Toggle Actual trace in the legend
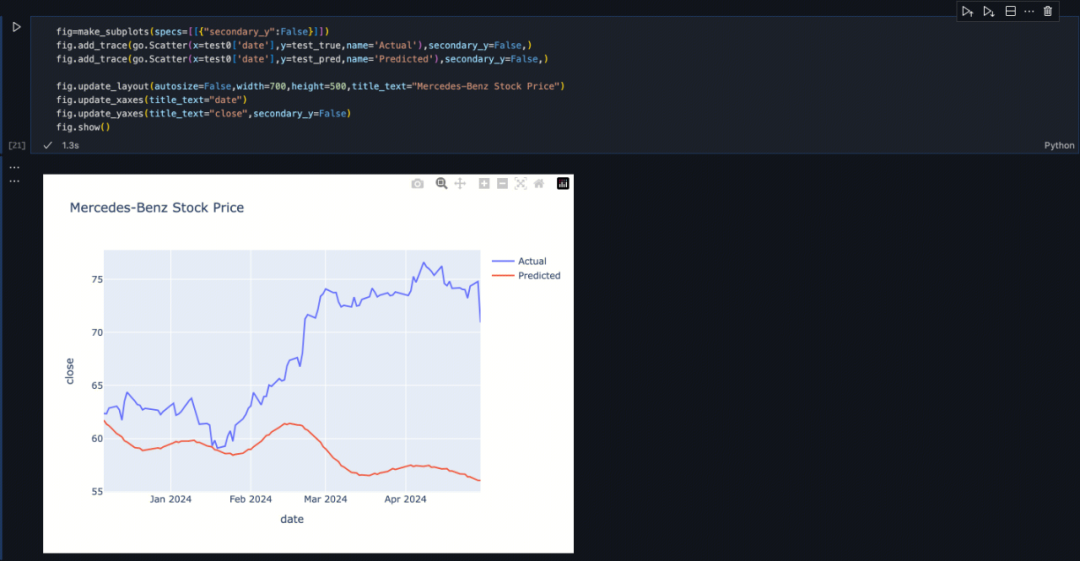This screenshot has width=1080, height=561. [532, 262]
